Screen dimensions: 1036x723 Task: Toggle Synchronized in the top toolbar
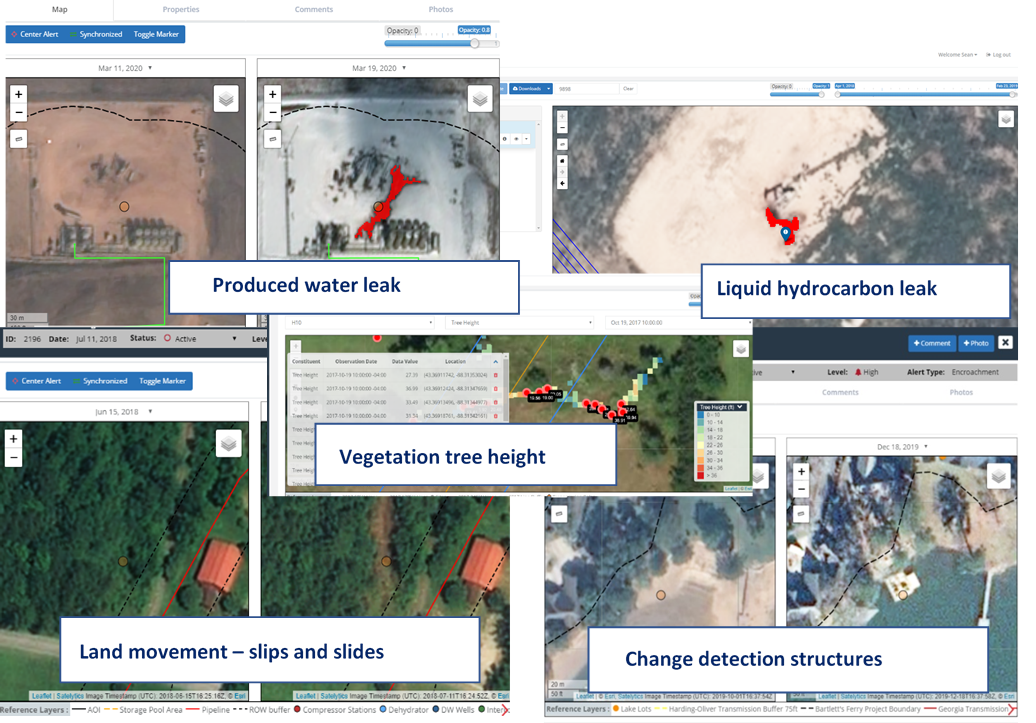coord(96,34)
